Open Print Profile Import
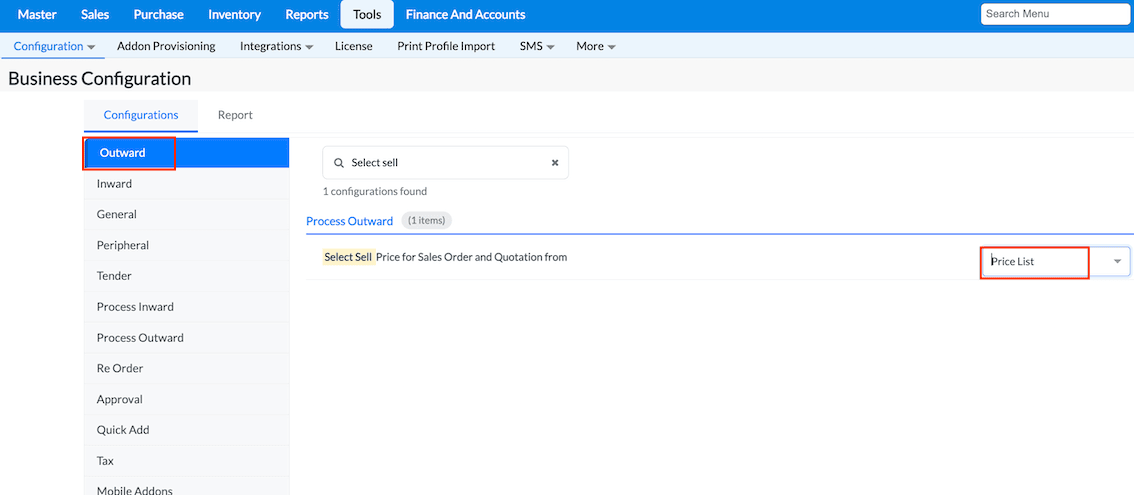Image resolution: width=1134 pixels, height=495 pixels. (446, 46)
